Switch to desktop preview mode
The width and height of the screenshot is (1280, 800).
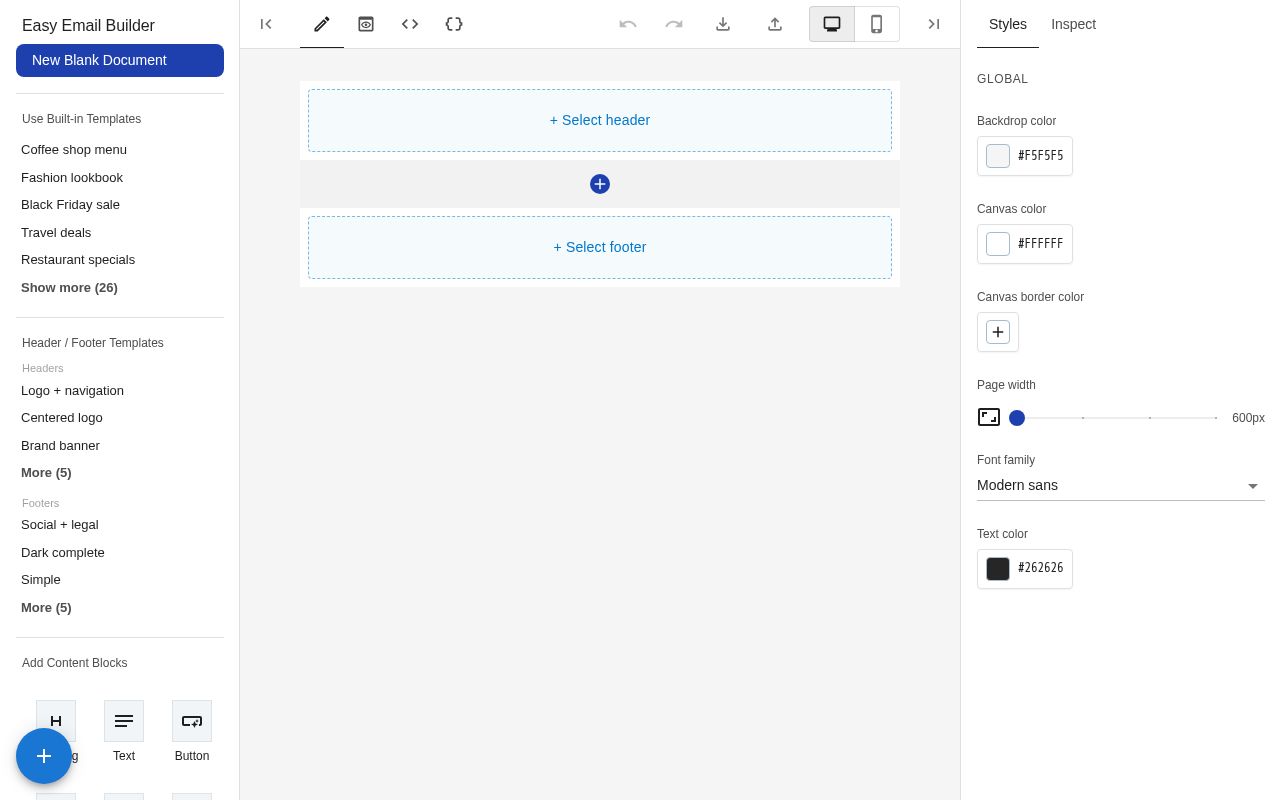tap(832, 24)
